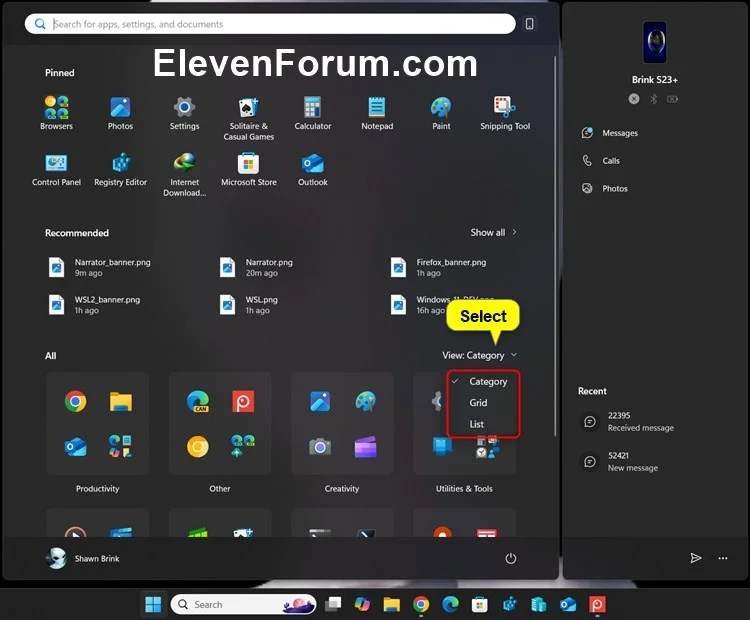Screen dimensions: 750x620
Task: Click the power button icon
Action: 510,558
